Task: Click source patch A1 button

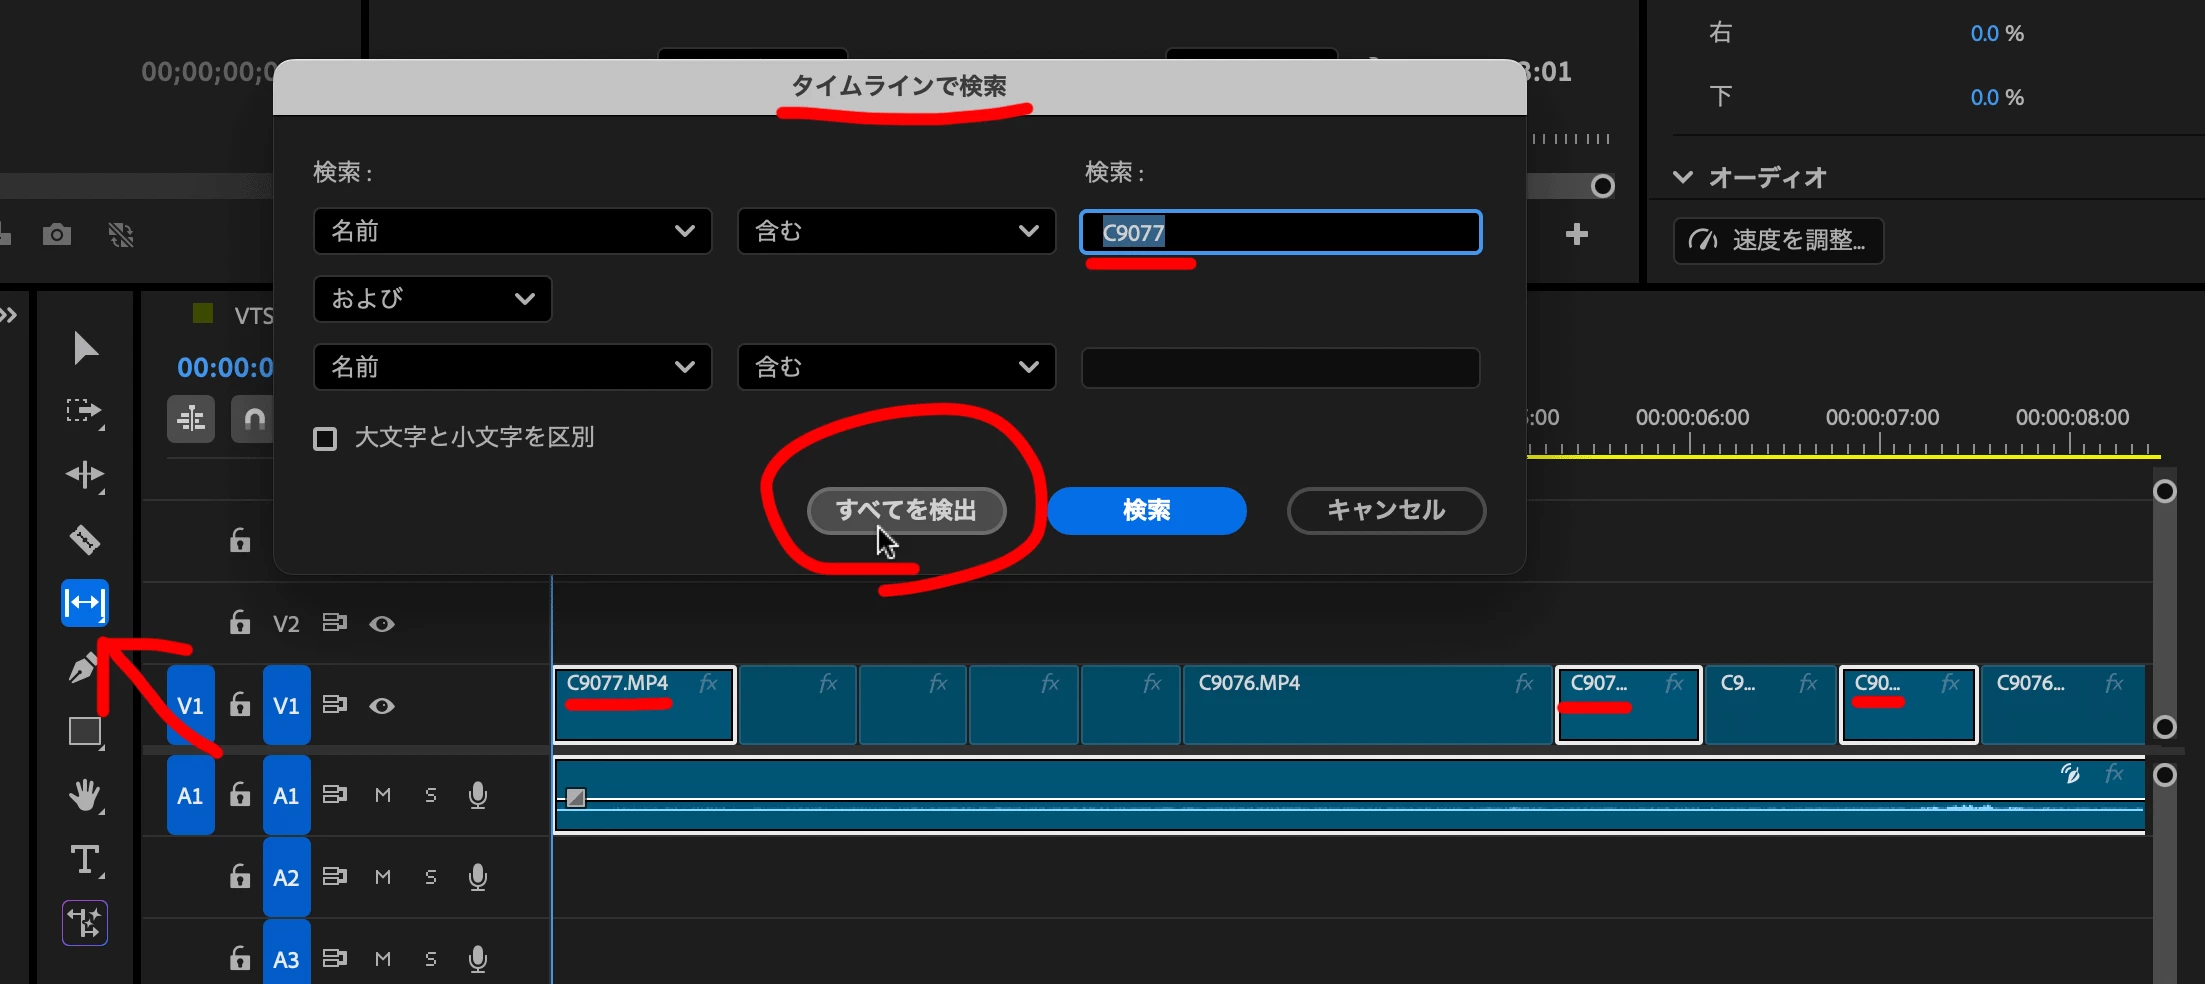Action: click(191, 795)
